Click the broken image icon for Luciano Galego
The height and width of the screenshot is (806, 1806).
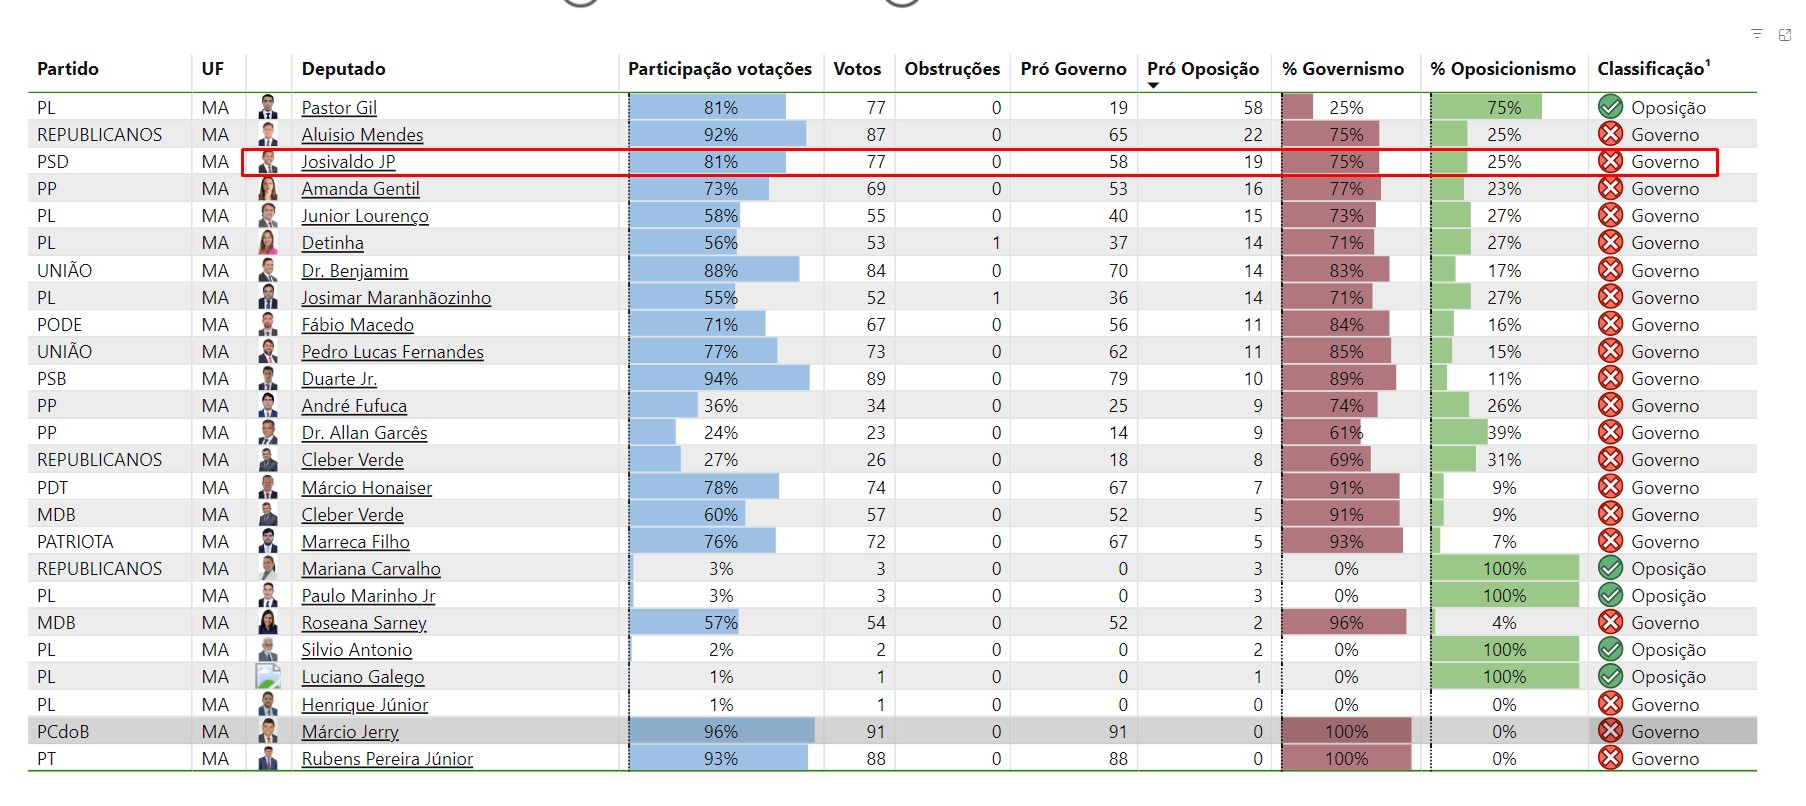pyautogui.click(x=268, y=677)
